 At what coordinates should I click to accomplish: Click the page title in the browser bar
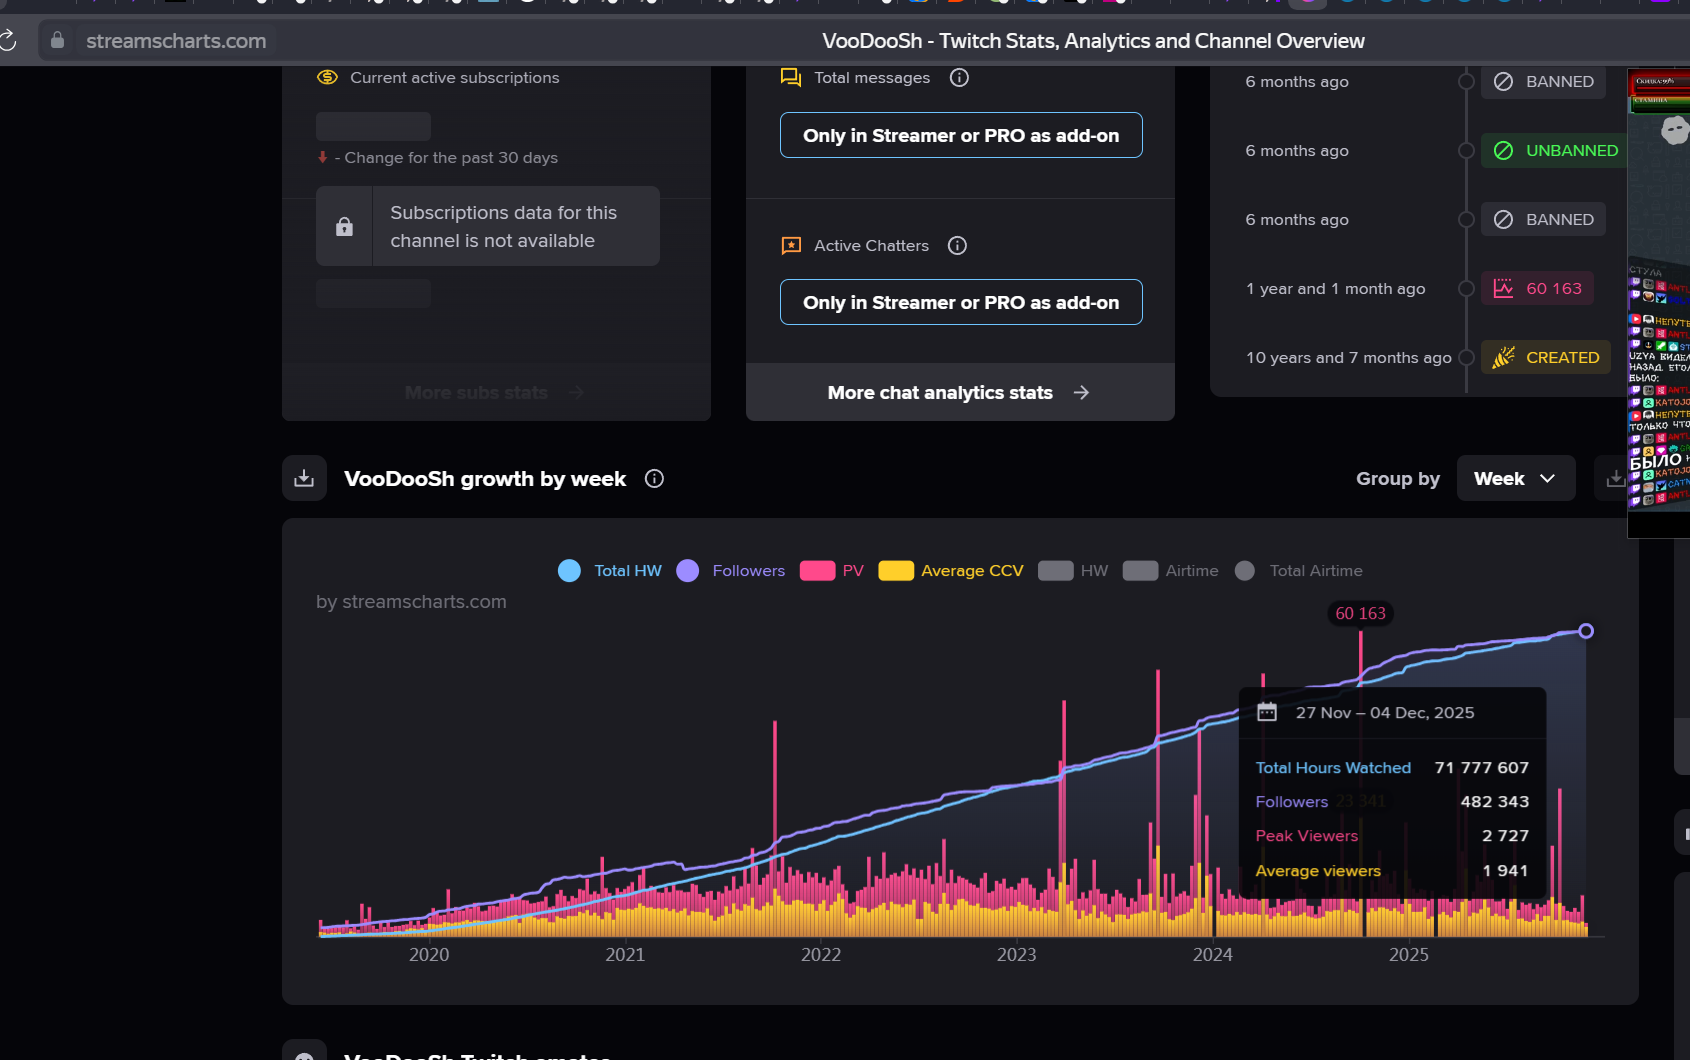click(1093, 41)
